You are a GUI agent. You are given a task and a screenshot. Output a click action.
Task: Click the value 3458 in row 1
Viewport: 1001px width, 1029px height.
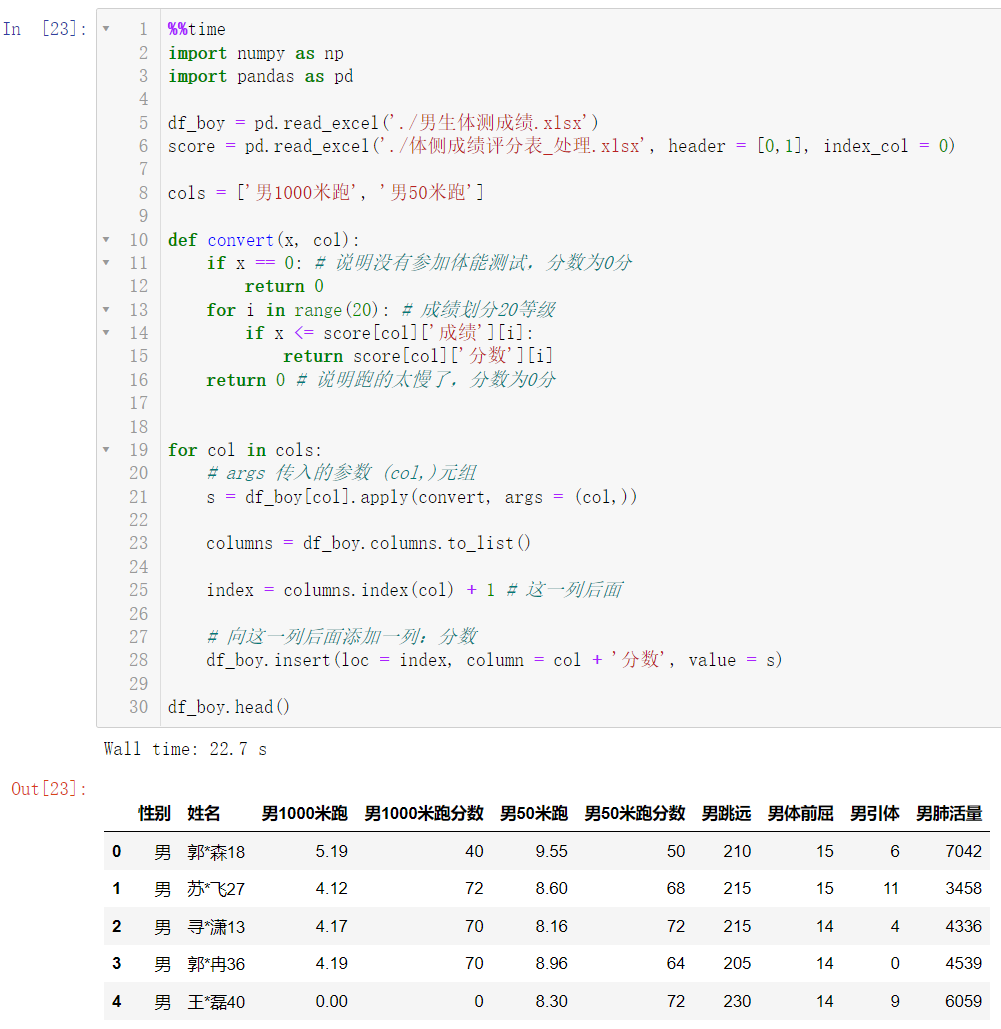click(x=964, y=888)
